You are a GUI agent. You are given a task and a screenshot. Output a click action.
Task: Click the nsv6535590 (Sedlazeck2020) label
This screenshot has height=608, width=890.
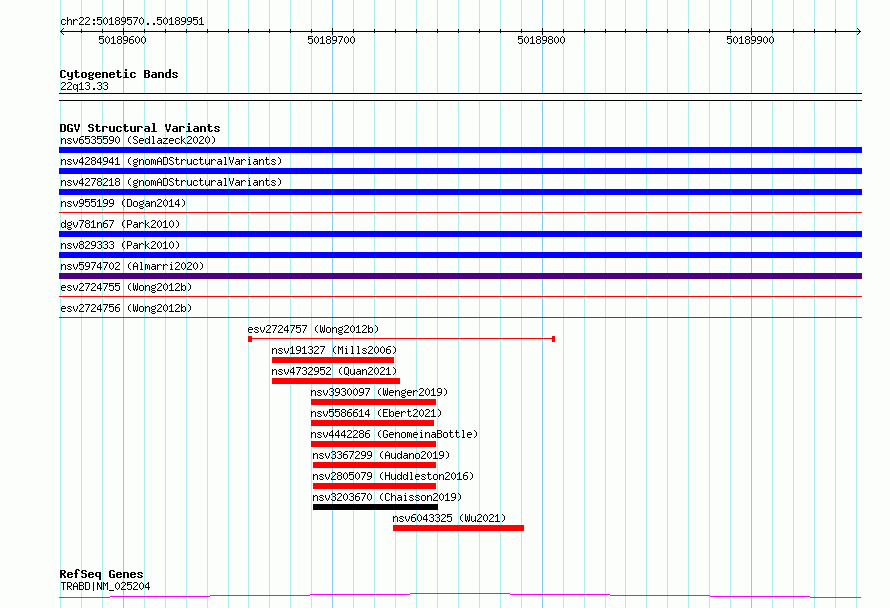138,140
